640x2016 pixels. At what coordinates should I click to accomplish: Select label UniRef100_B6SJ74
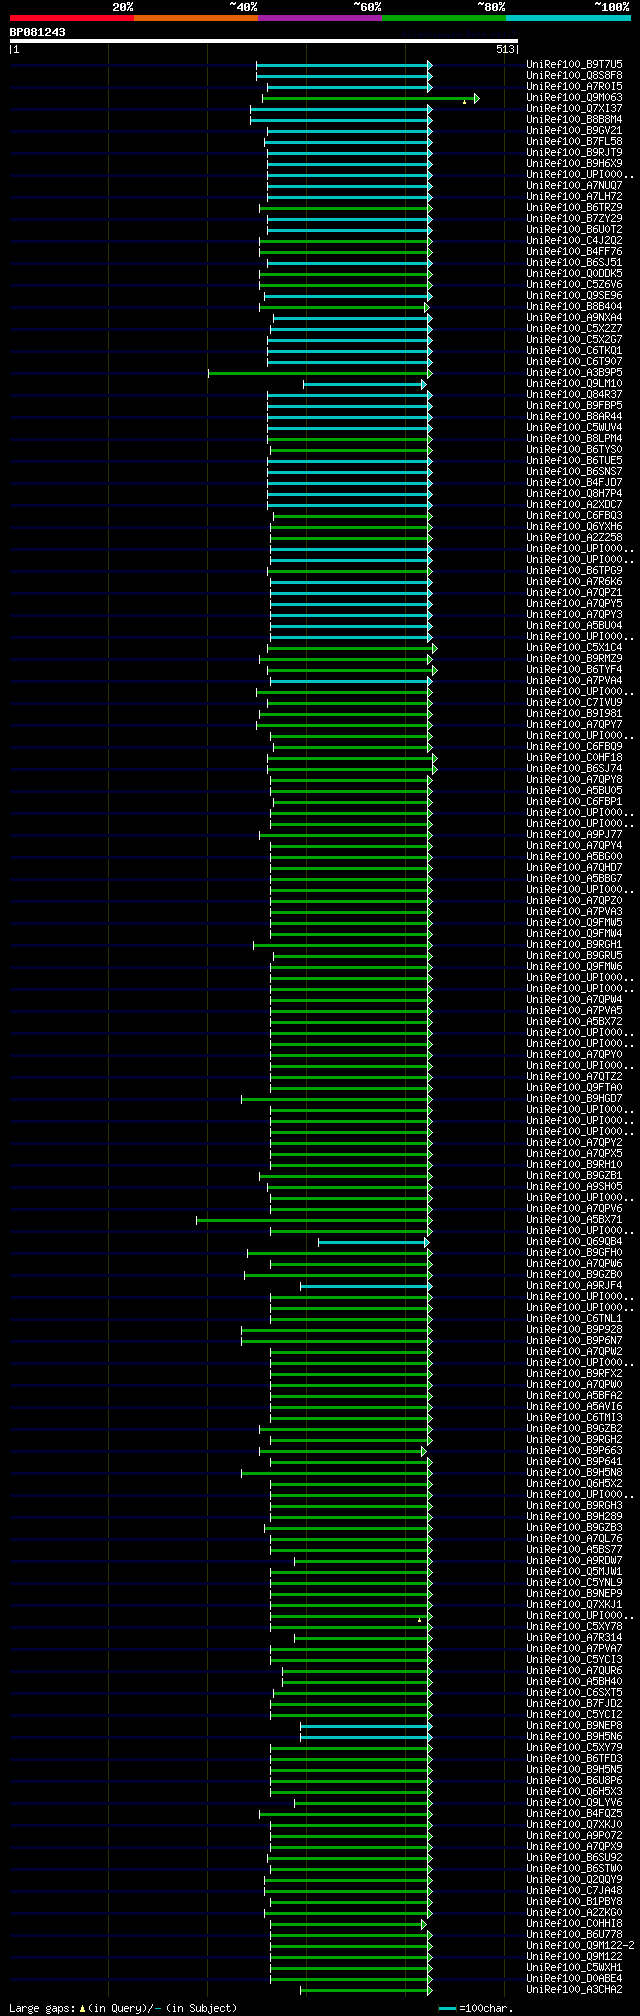574,768
